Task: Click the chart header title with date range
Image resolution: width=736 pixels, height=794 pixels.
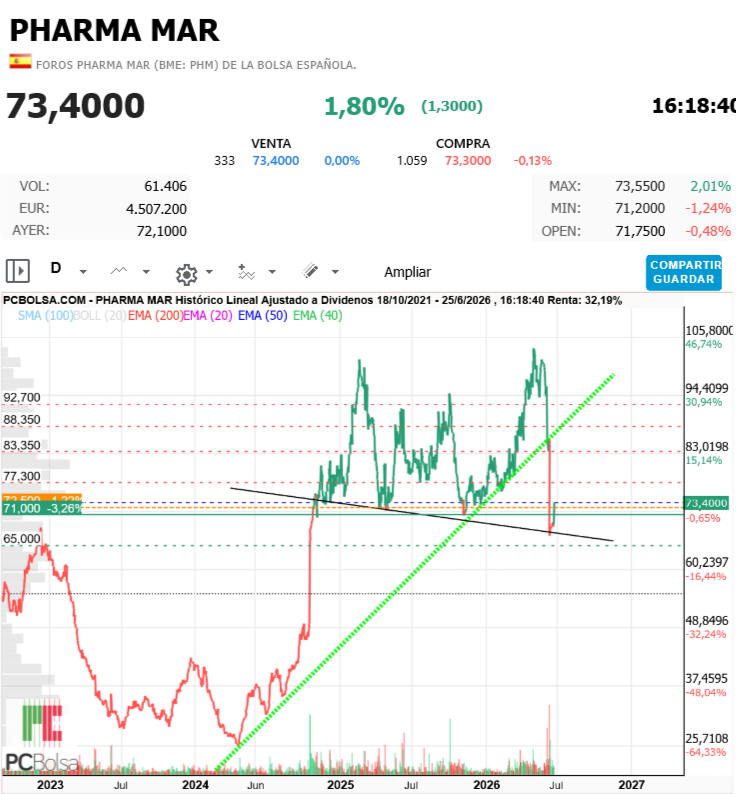Action: click(313, 300)
